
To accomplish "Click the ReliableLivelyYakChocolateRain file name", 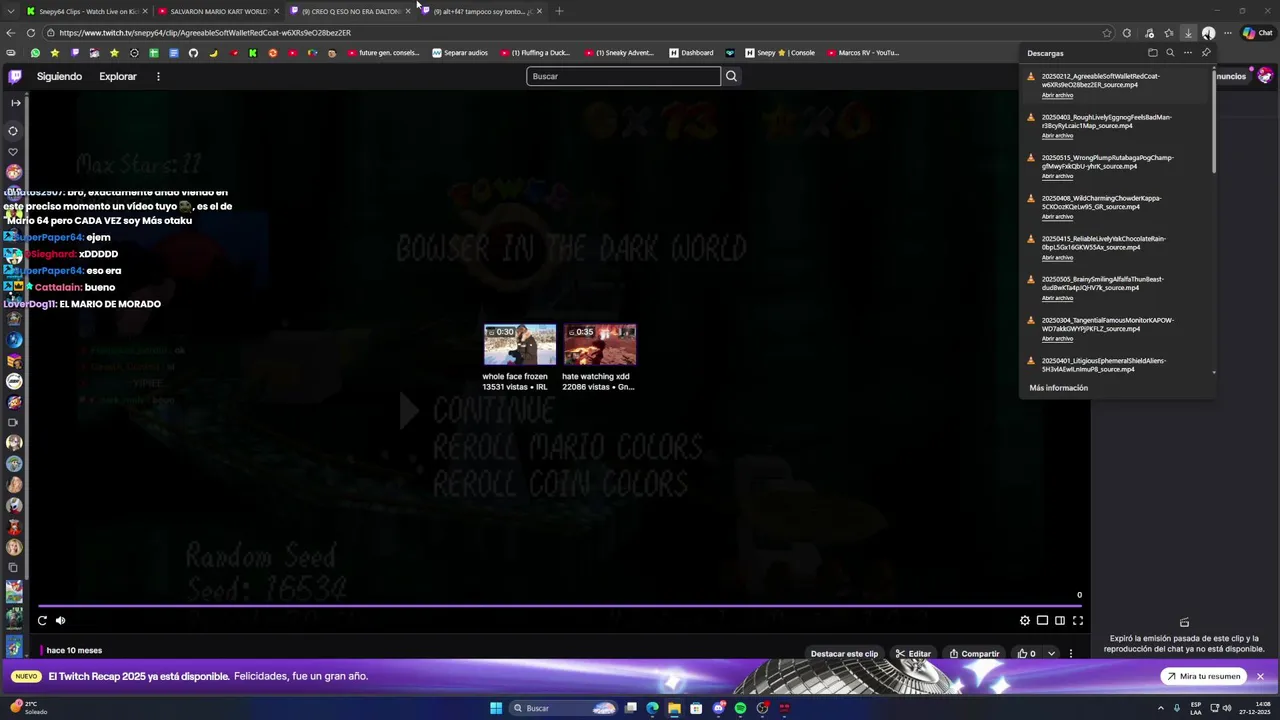I will pos(1103,243).
